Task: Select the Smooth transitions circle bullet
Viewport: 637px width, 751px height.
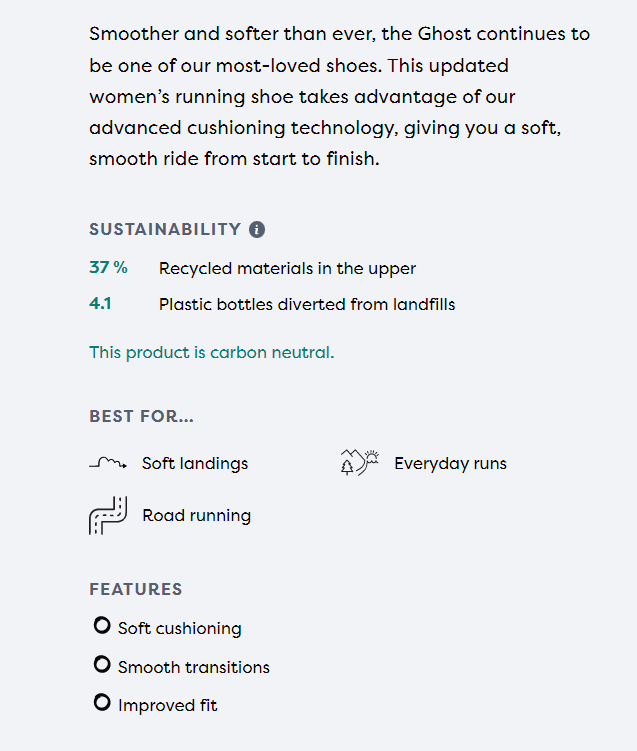Action: pos(101,664)
